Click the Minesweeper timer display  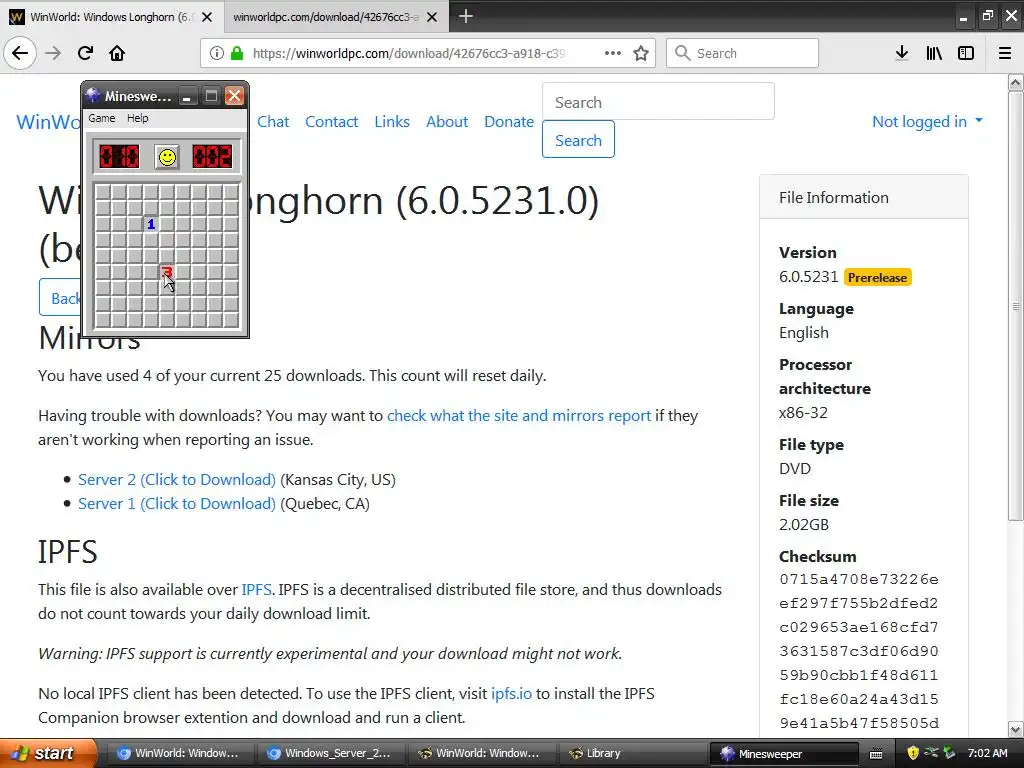212,157
